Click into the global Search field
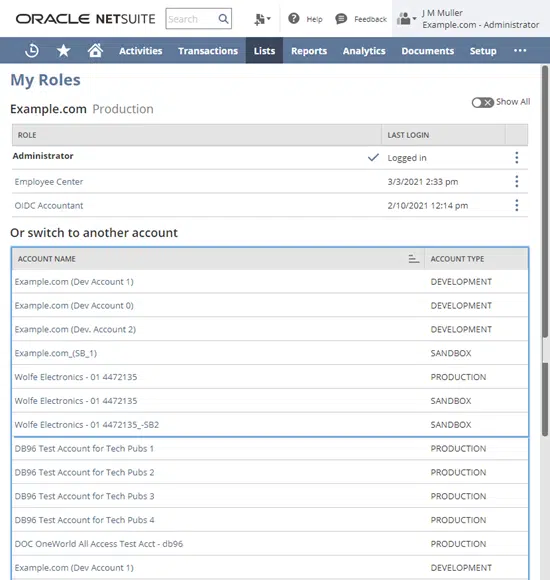The image size is (550, 580). (x=192, y=18)
